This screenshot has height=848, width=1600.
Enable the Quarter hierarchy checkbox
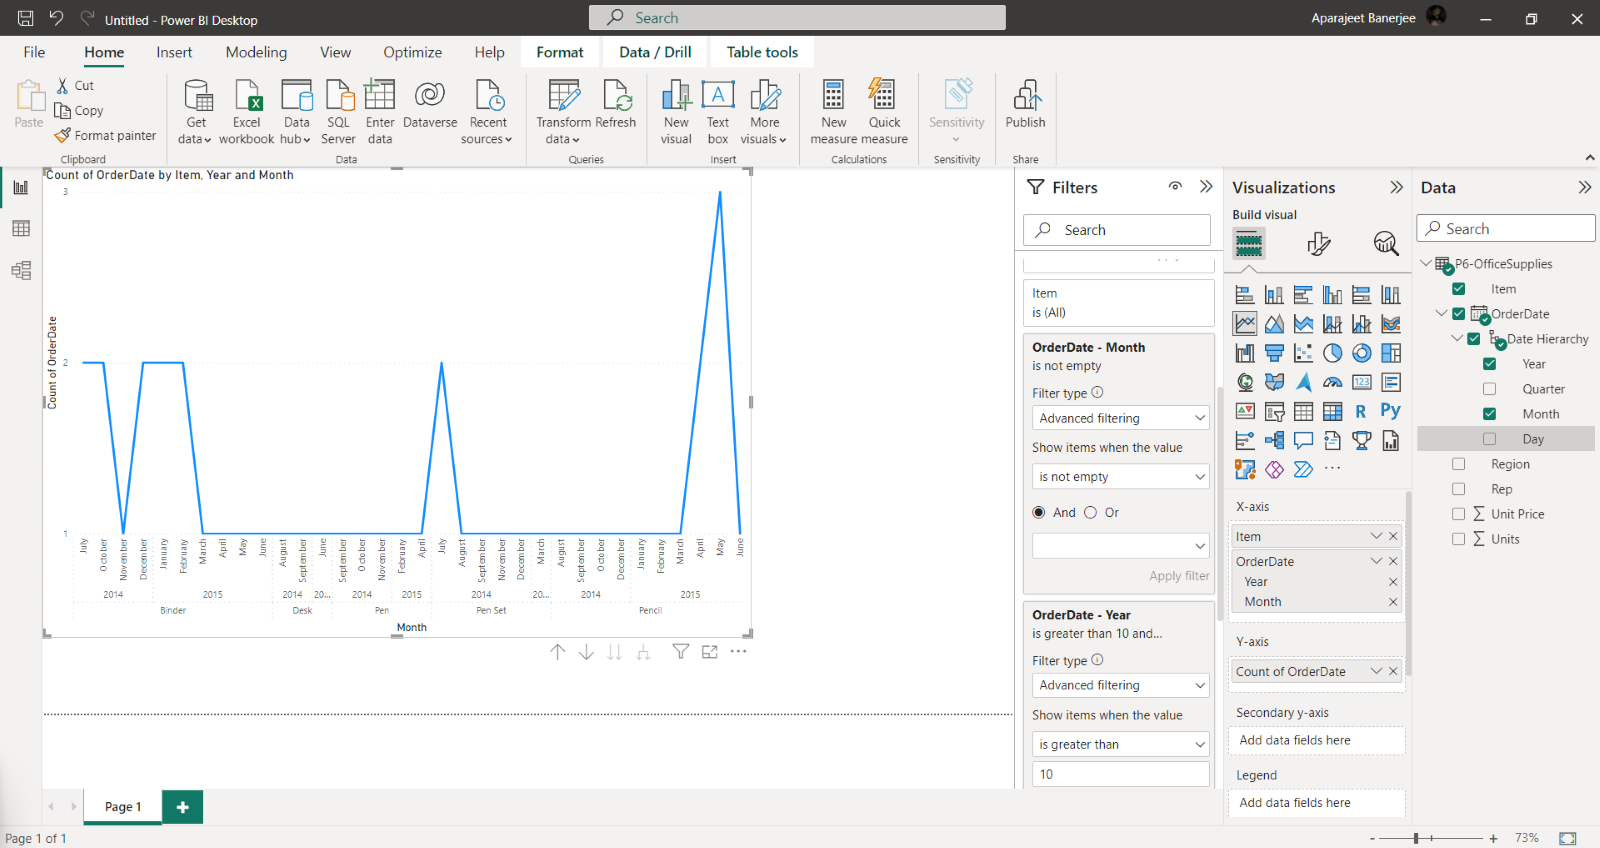point(1489,389)
